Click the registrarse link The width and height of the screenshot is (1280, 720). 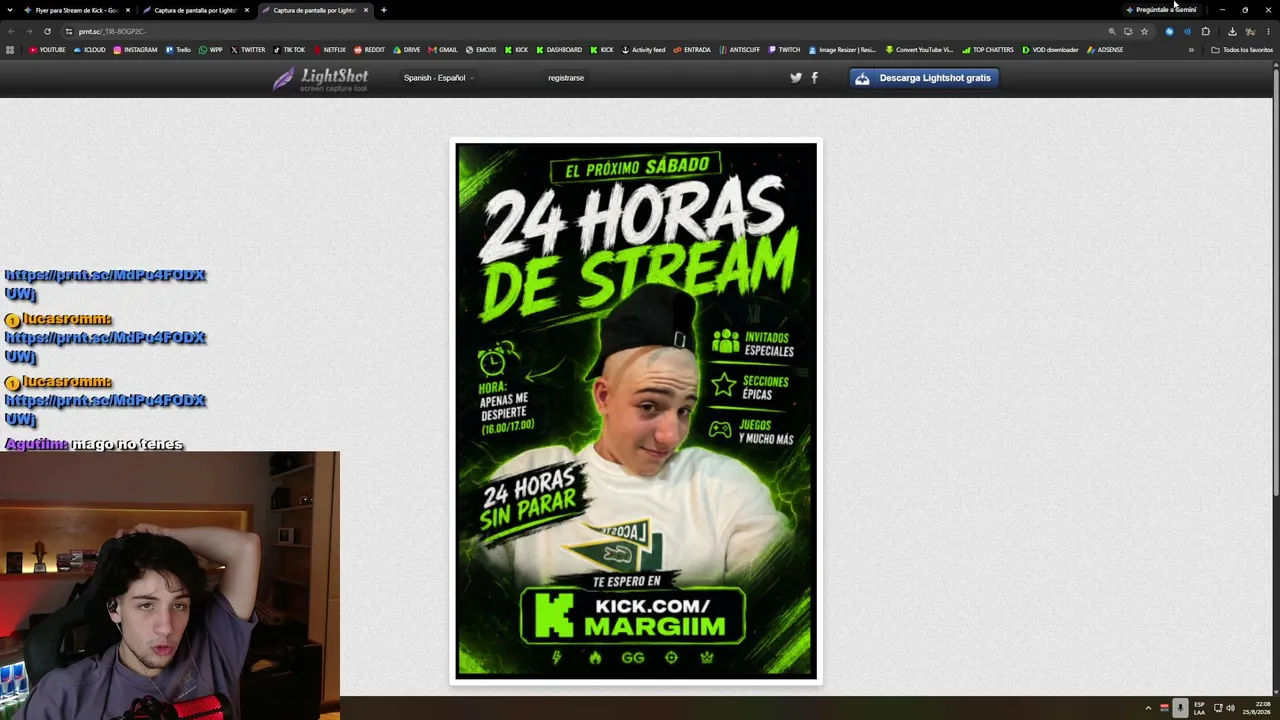pos(566,78)
